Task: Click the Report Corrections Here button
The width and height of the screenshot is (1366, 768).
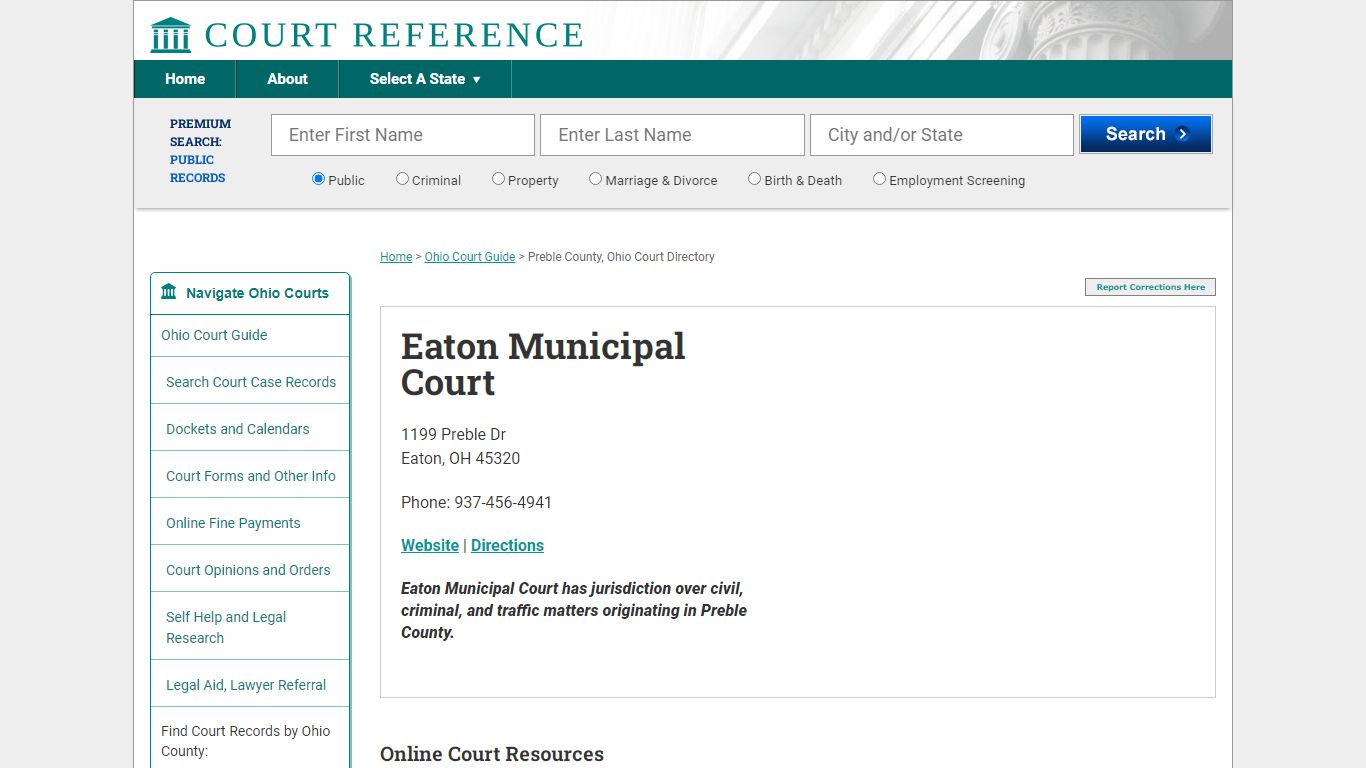Action: tap(1150, 287)
